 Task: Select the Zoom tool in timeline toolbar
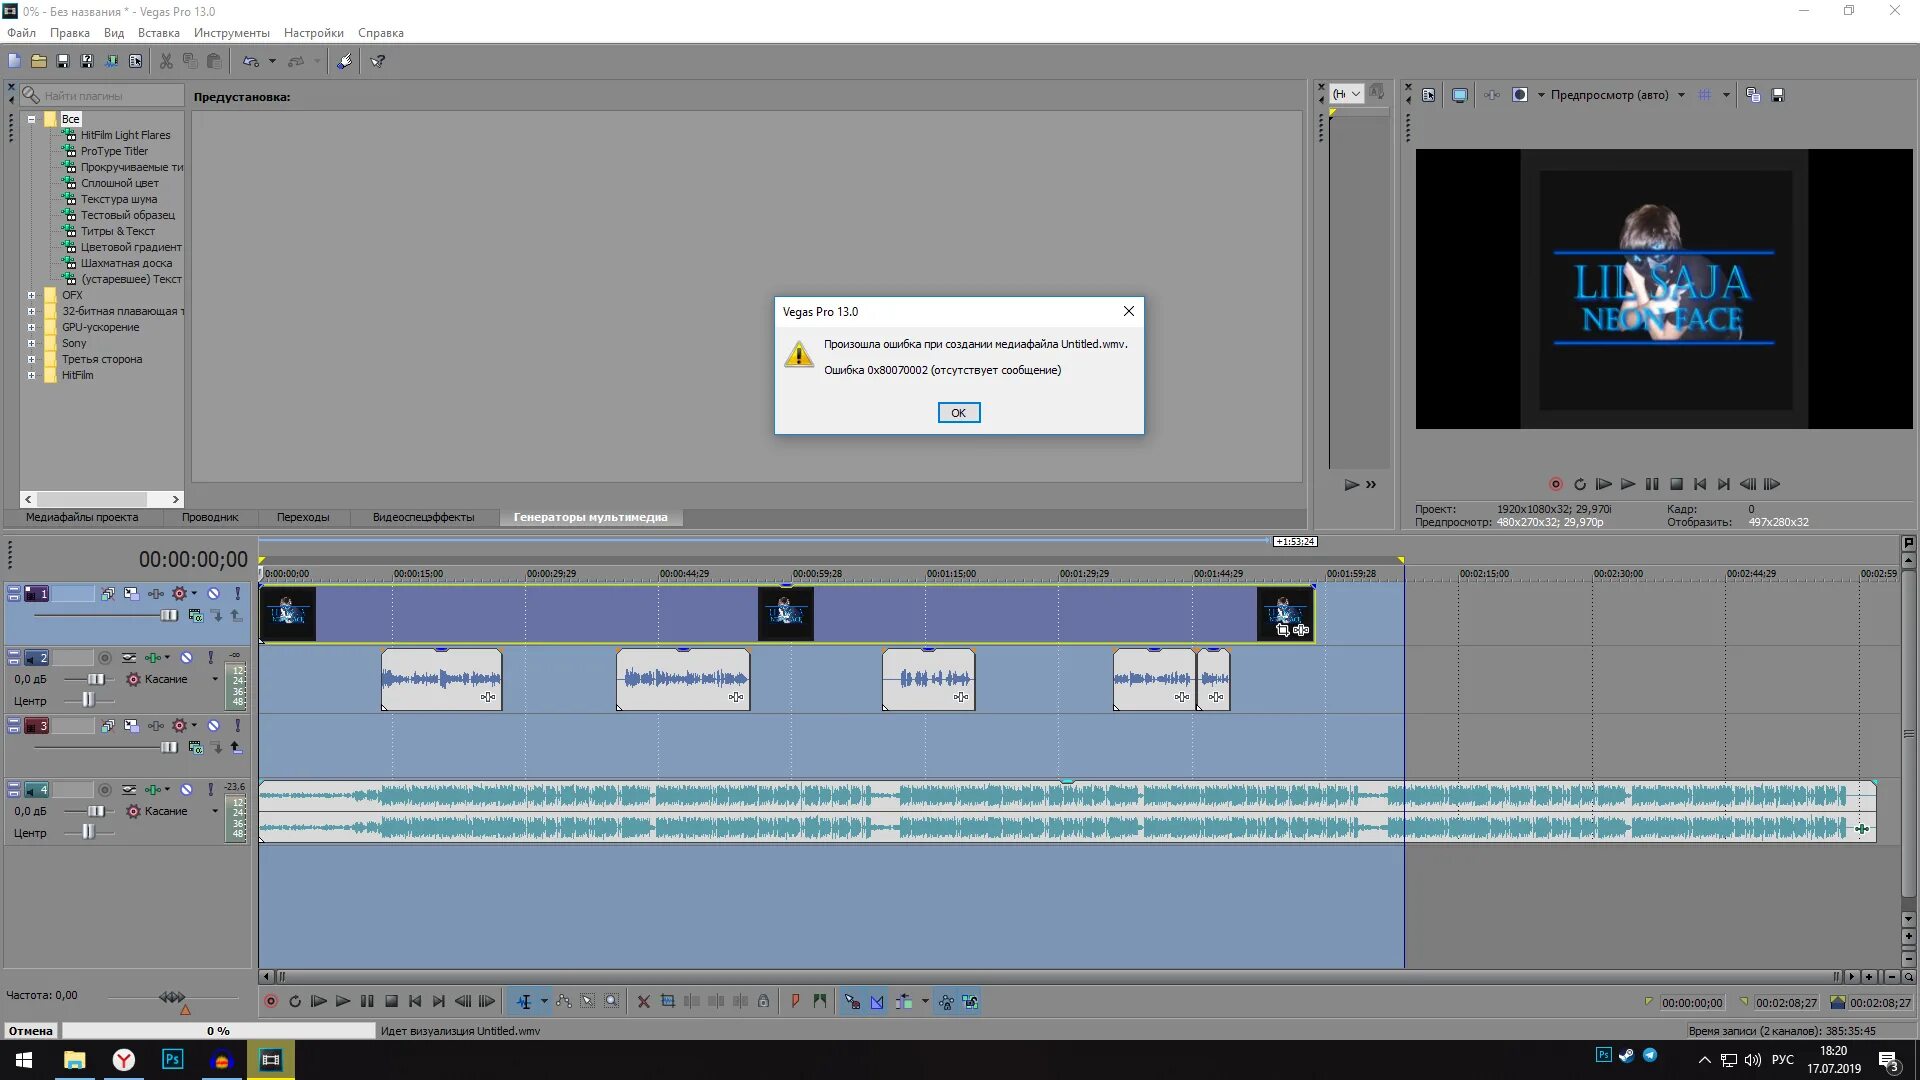coord(612,1002)
